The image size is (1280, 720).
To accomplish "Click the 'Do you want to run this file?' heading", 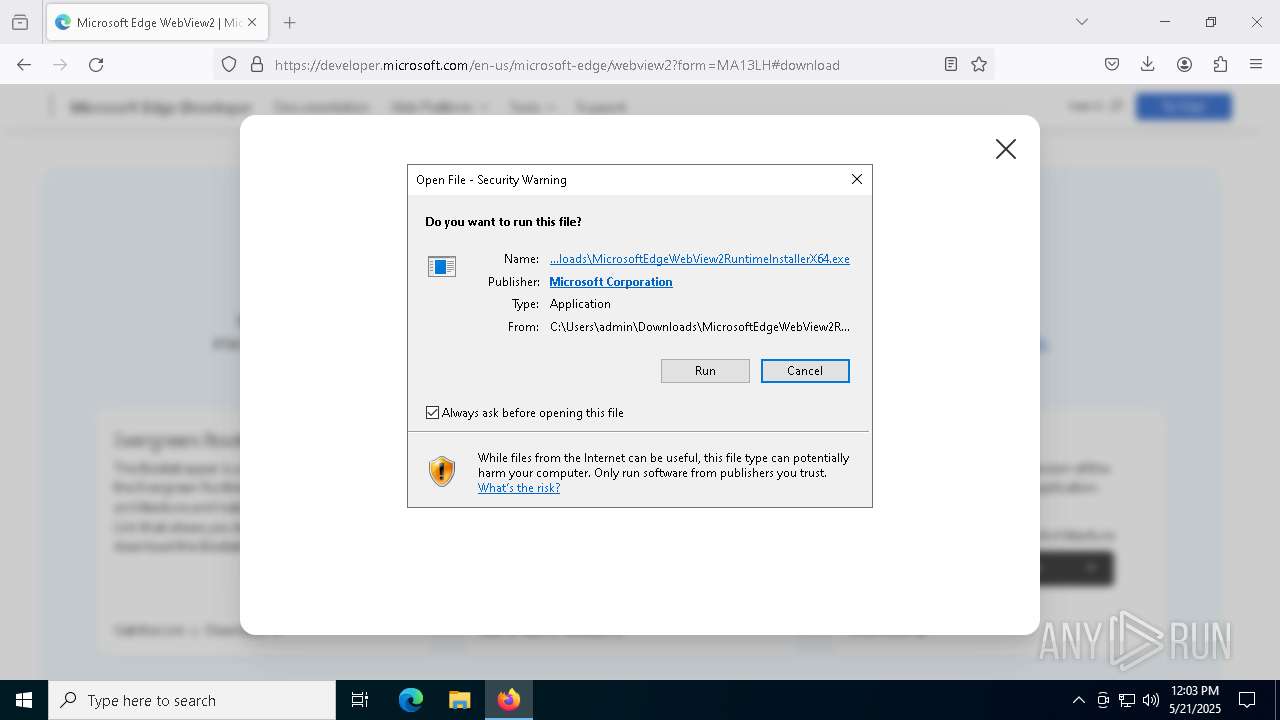I will (503, 222).
